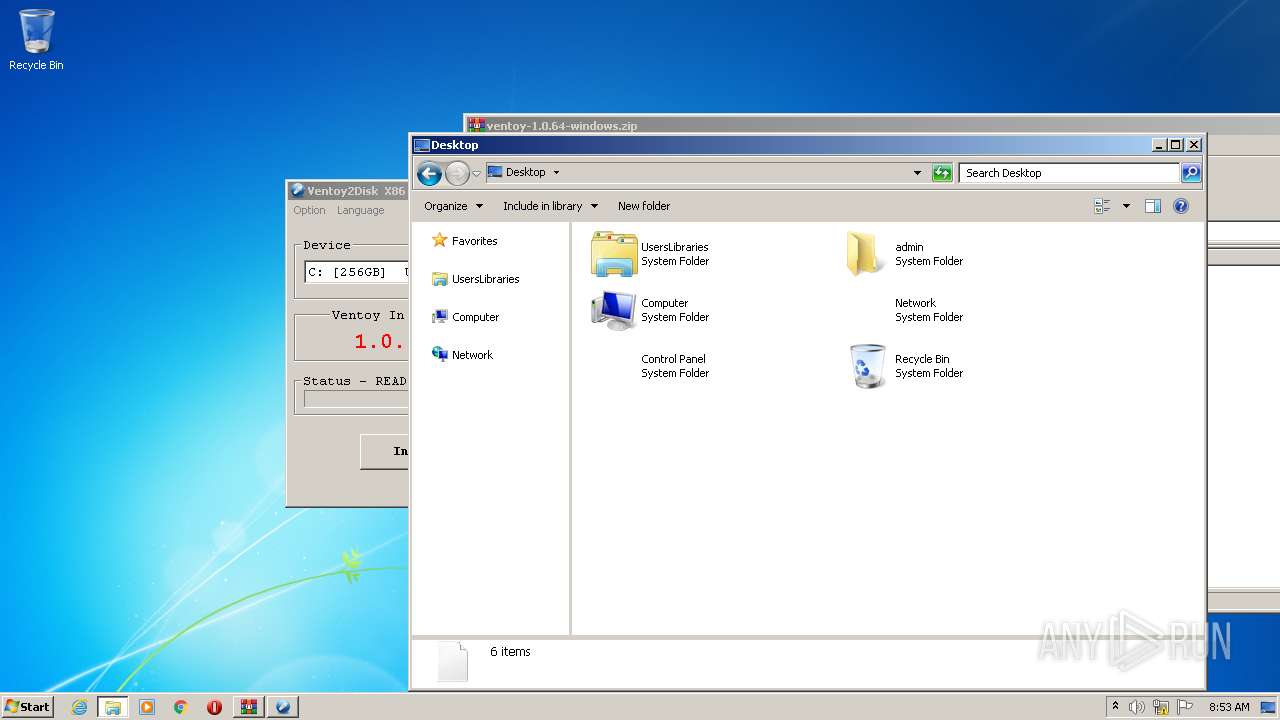
Task: Open the Start menu
Action: (27, 706)
